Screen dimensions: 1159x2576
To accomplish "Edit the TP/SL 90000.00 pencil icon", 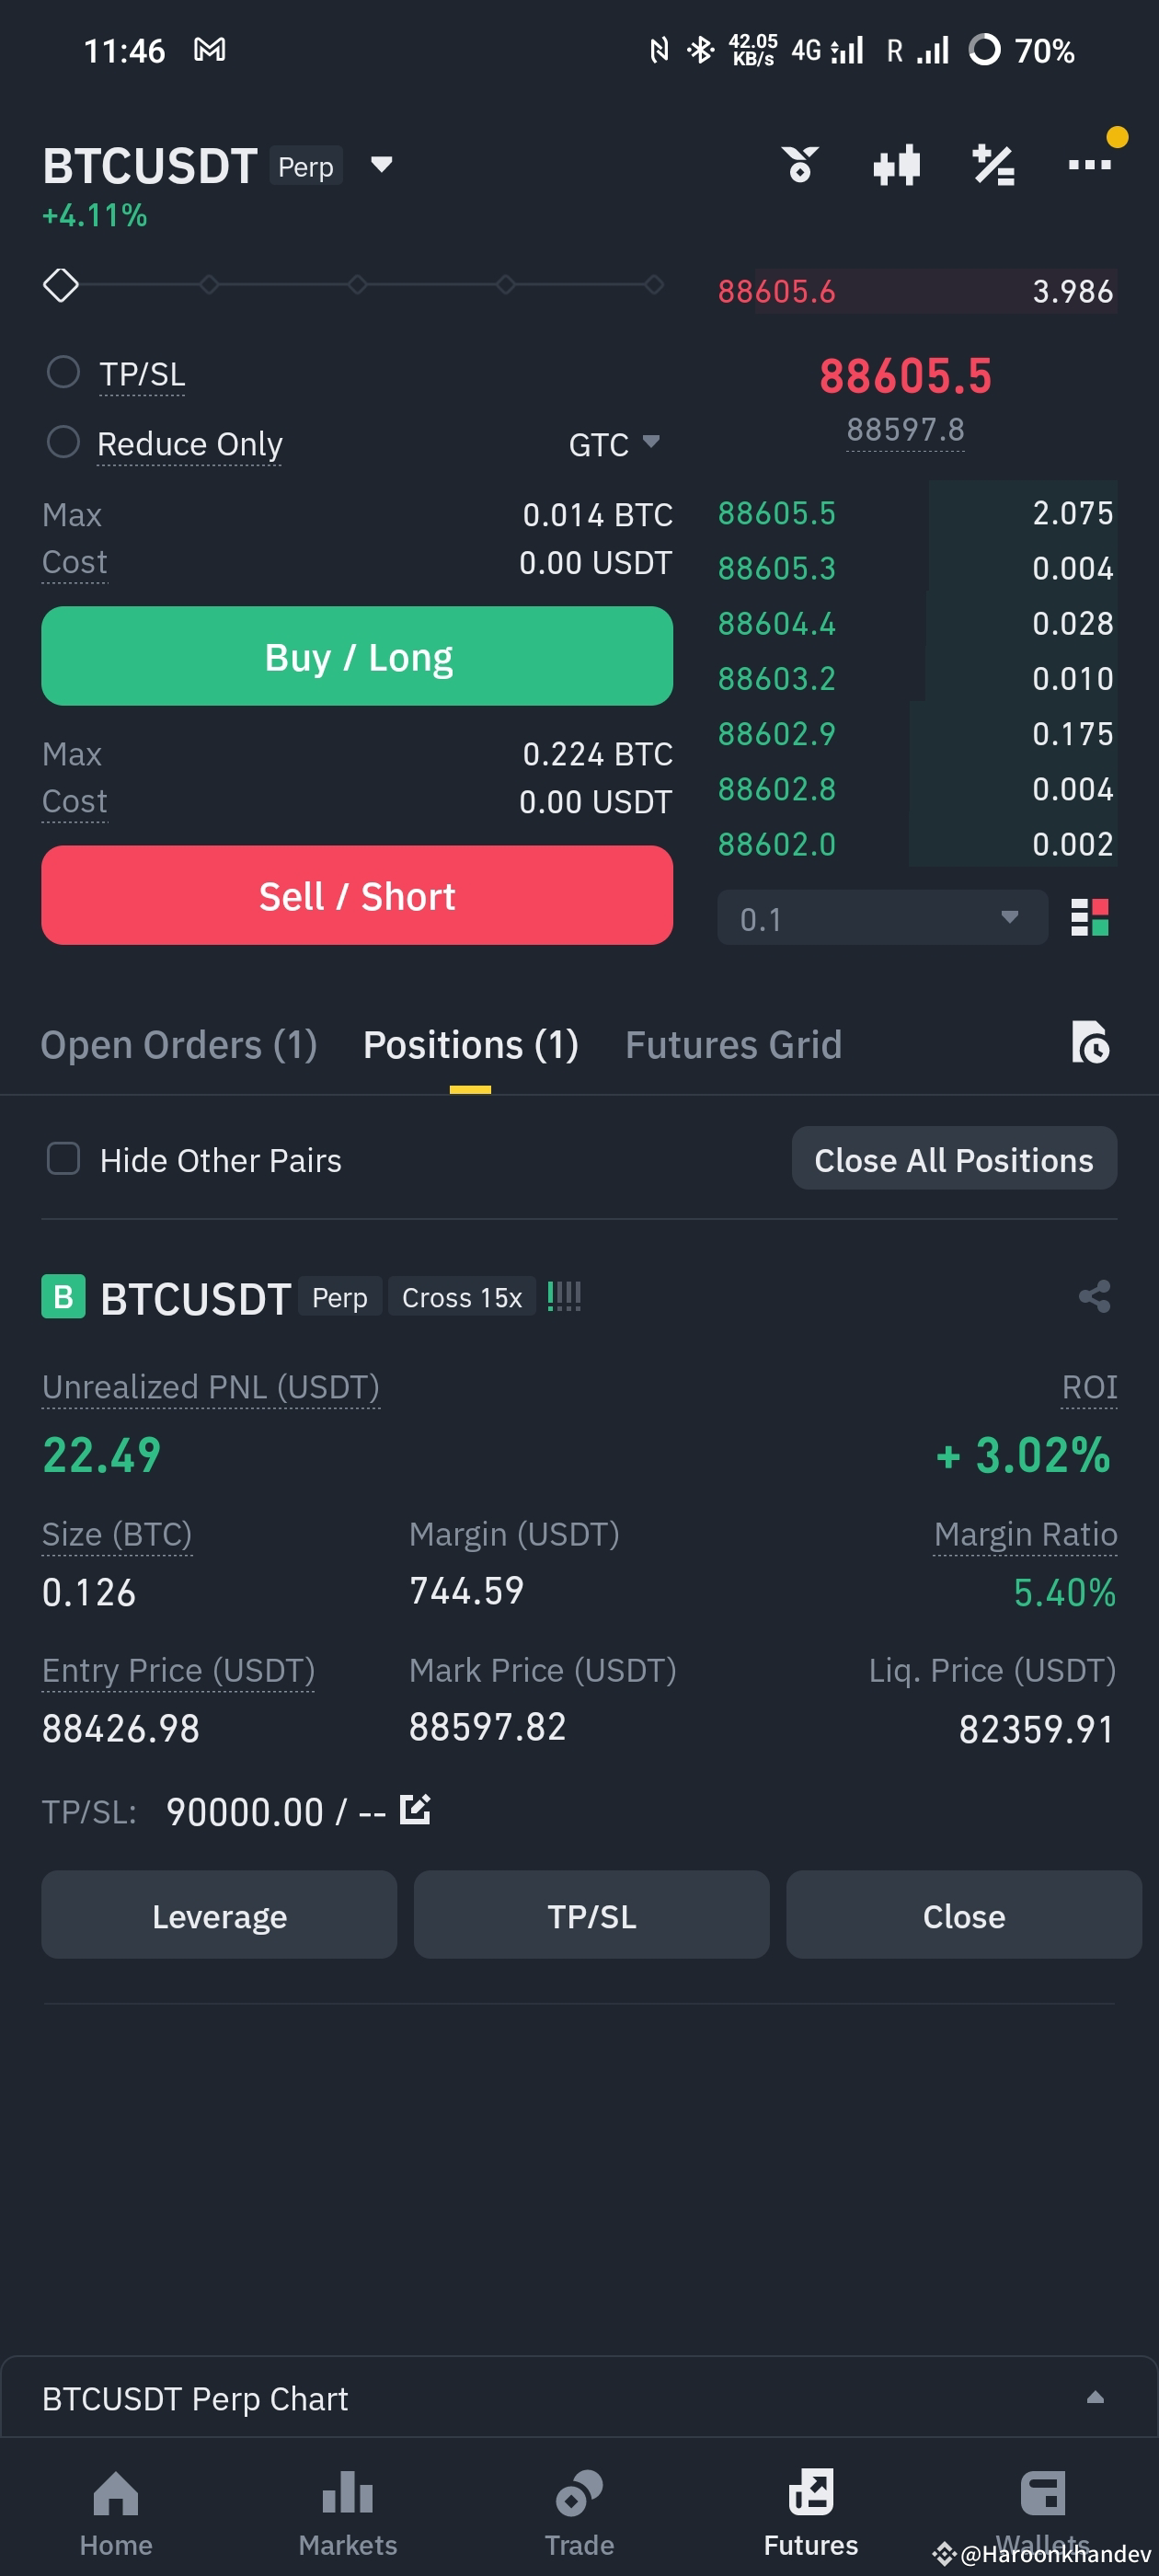I will point(414,1809).
